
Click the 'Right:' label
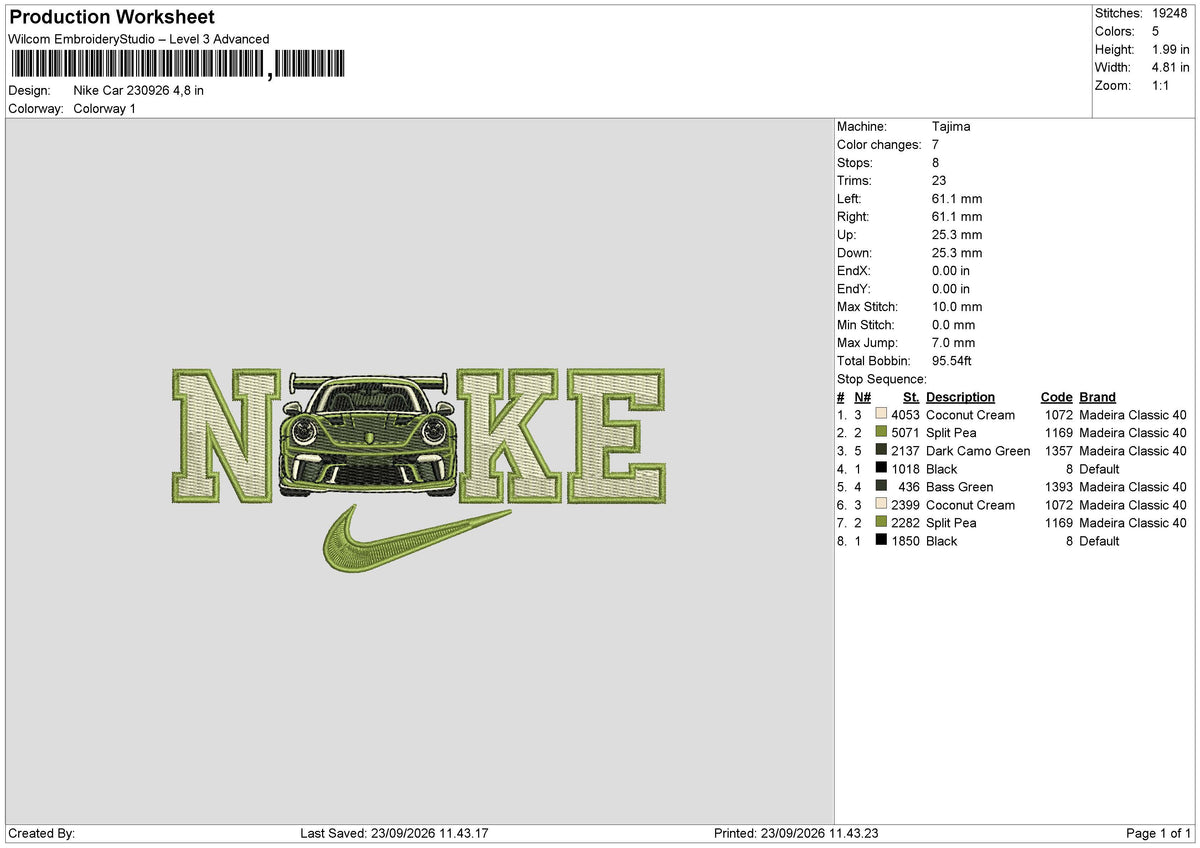click(853, 216)
